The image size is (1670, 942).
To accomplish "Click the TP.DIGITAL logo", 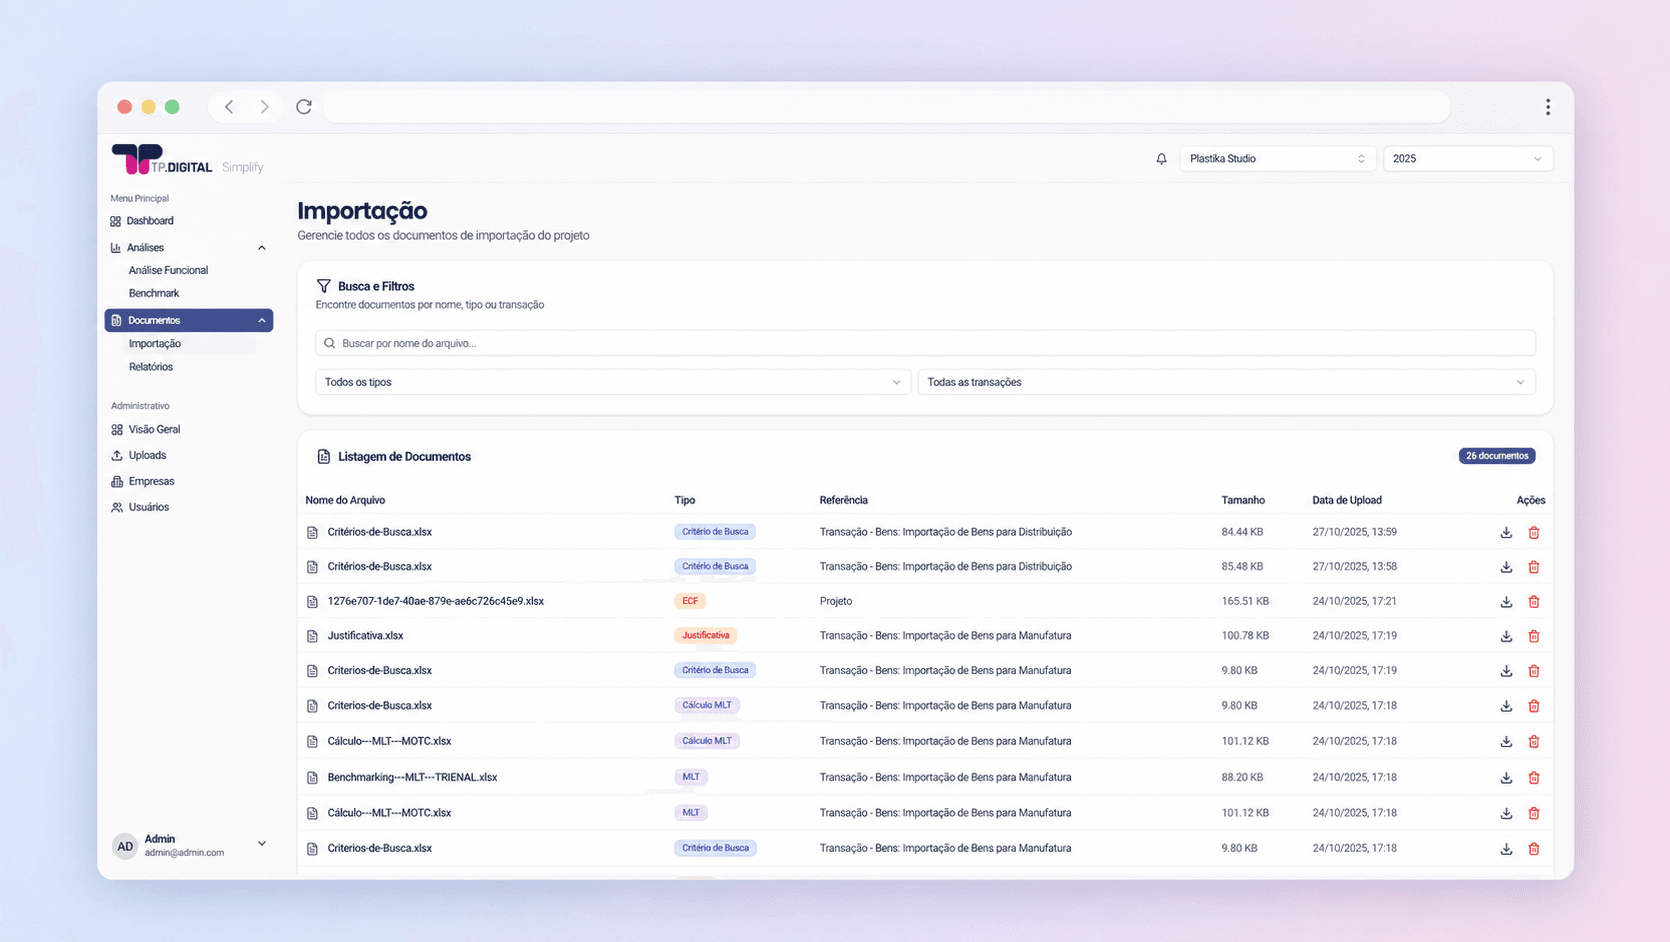I will point(162,159).
